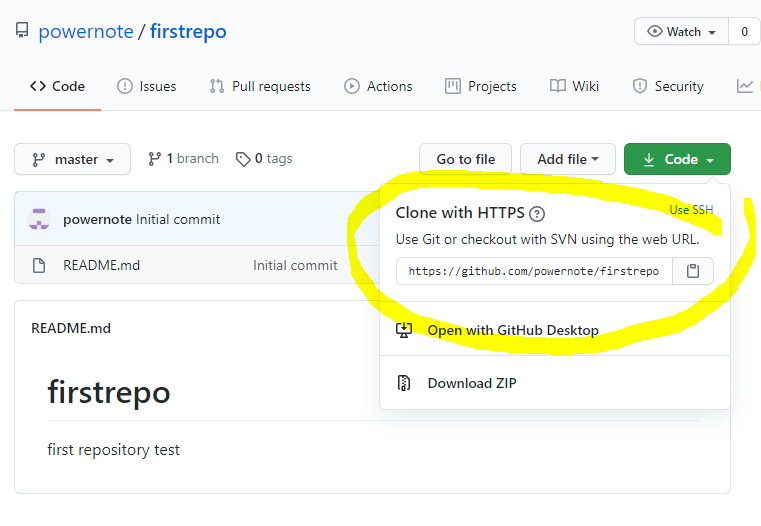The image size is (761, 526).
Task: Click the file icon next to README.md
Action: tap(39, 265)
